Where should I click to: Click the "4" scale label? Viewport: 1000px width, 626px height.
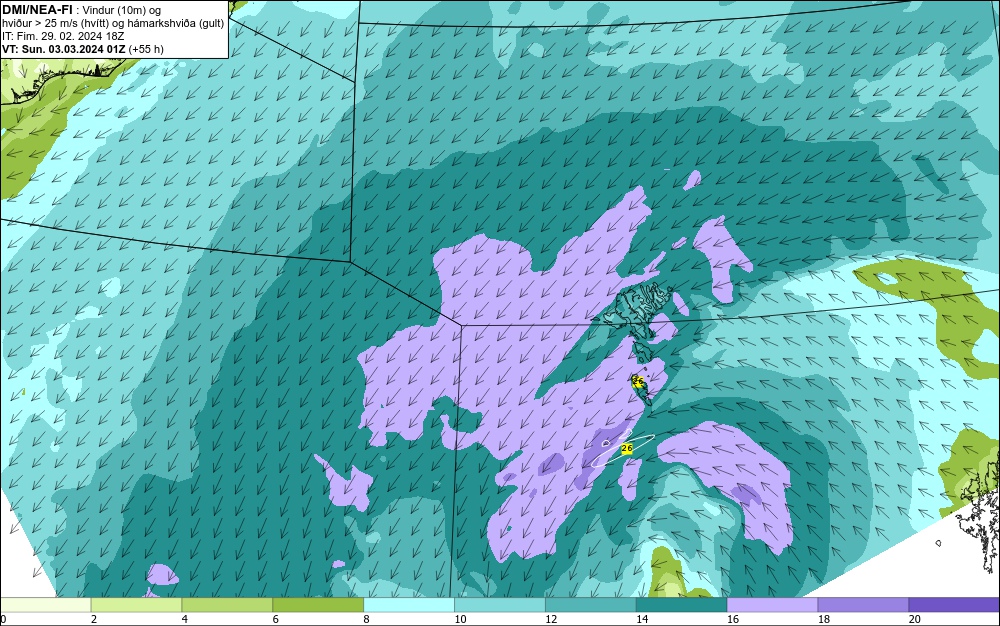click(x=185, y=619)
